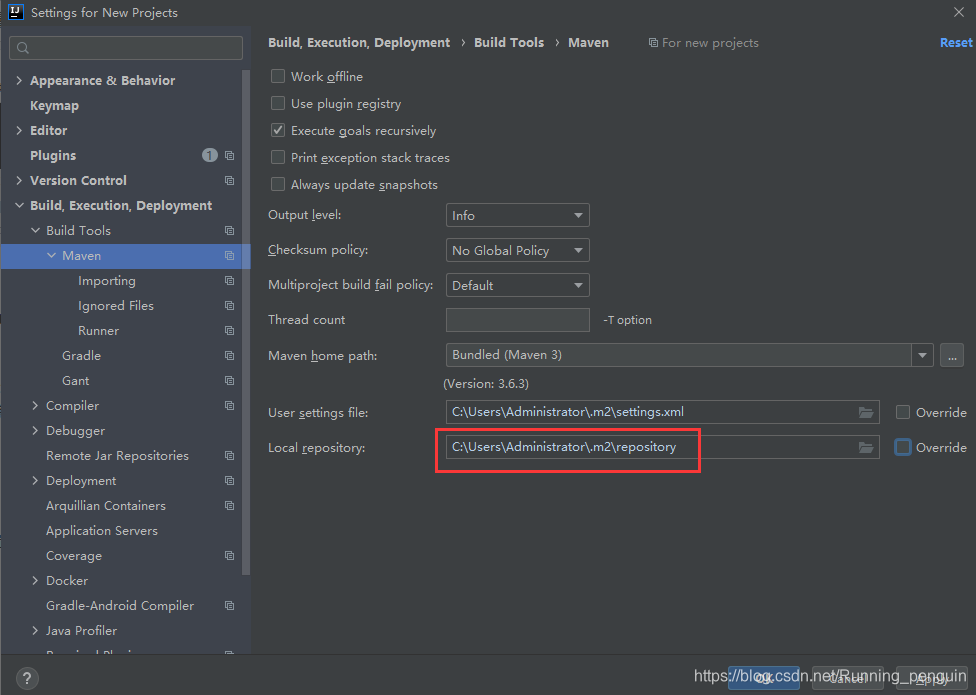Screen dimensions: 976x695
Task: Select Ignored Files under Maven
Action: 116,306
